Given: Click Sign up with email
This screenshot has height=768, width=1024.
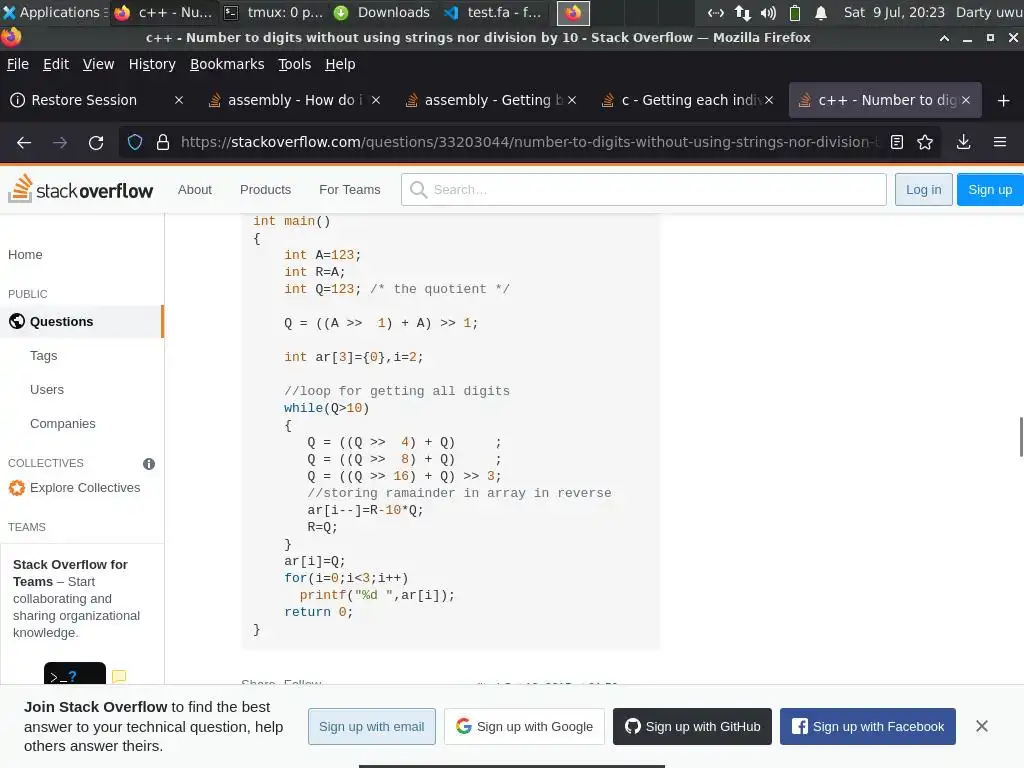Looking at the screenshot, I should pyautogui.click(x=372, y=726).
